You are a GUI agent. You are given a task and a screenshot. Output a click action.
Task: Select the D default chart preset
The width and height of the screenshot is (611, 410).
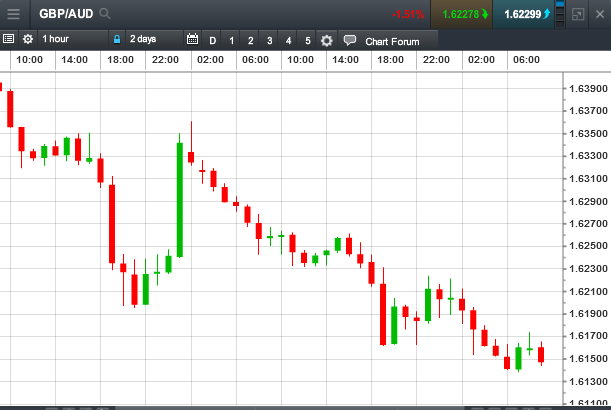[212, 41]
